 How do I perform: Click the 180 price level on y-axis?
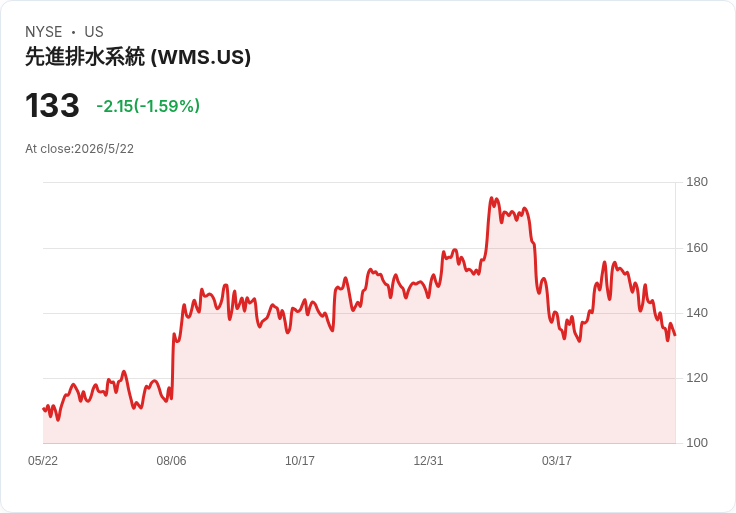click(697, 182)
